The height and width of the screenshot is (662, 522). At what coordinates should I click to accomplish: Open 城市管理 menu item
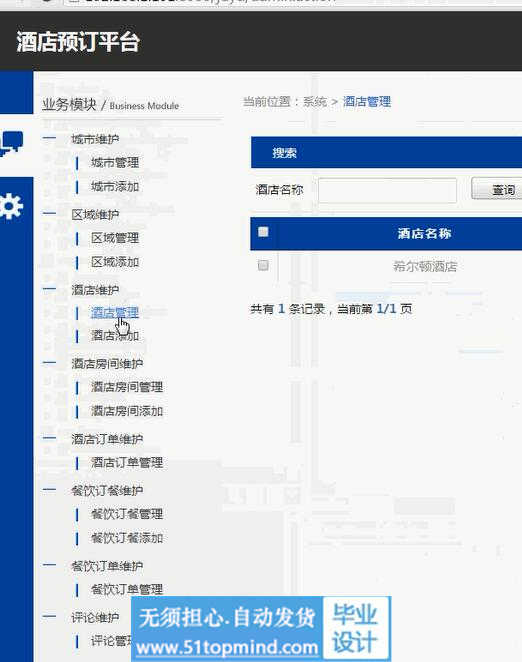pos(115,163)
